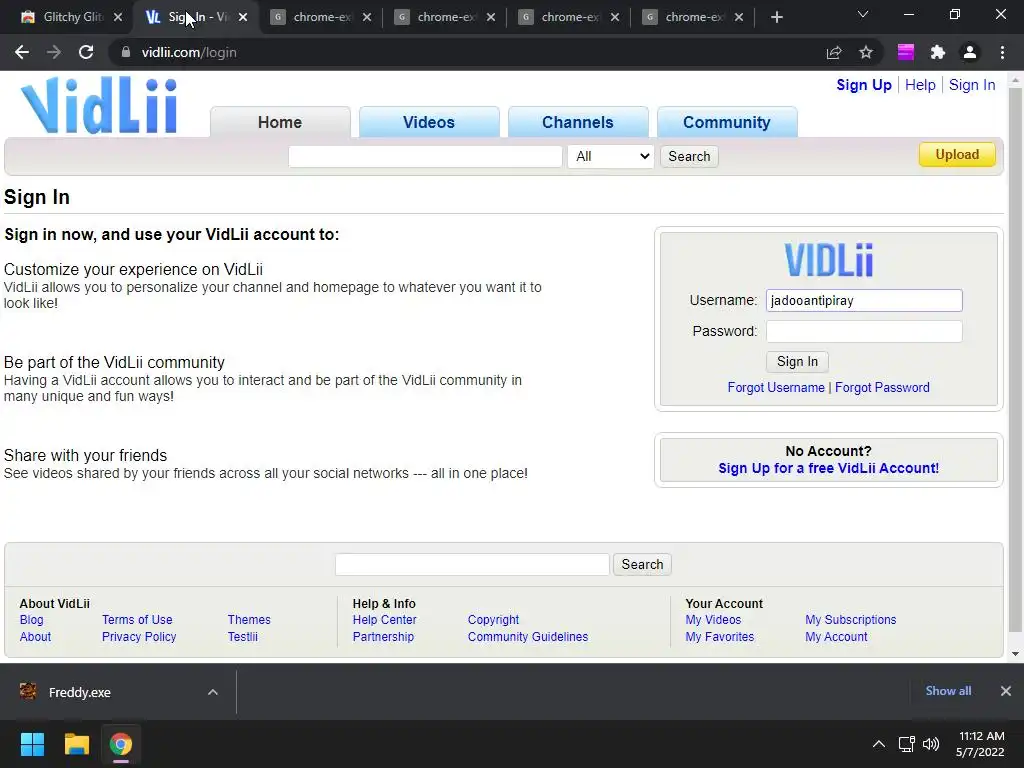1024x768 pixels.
Task: Open the About footer link
Action: [35, 637]
